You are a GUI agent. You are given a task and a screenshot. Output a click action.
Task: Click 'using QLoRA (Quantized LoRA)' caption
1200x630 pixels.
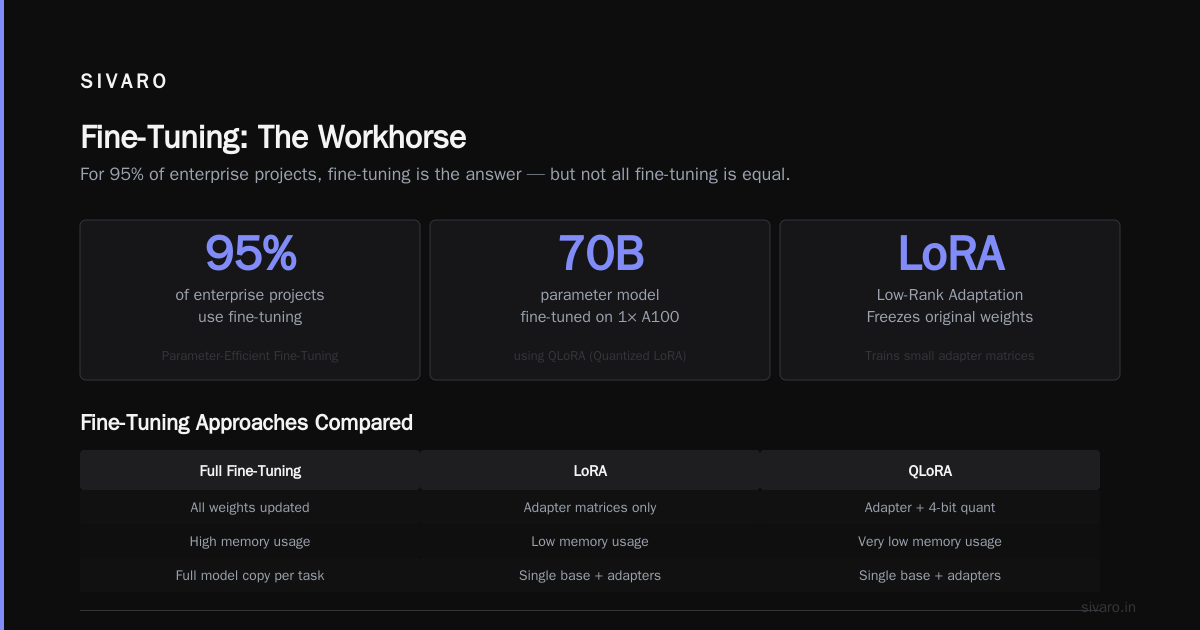click(600, 355)
